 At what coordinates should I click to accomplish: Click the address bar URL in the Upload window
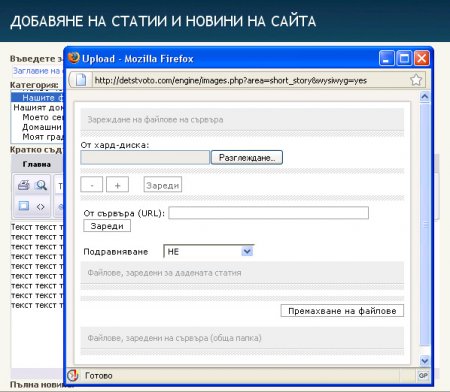[x=231, y=80]
